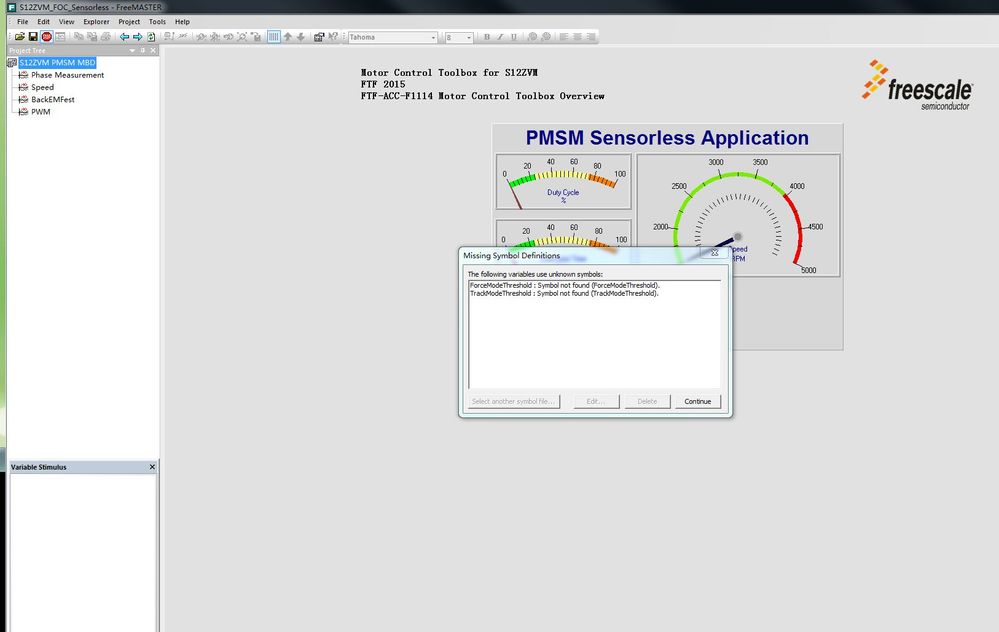Click the context help question-arrow icon

[333, 37]
